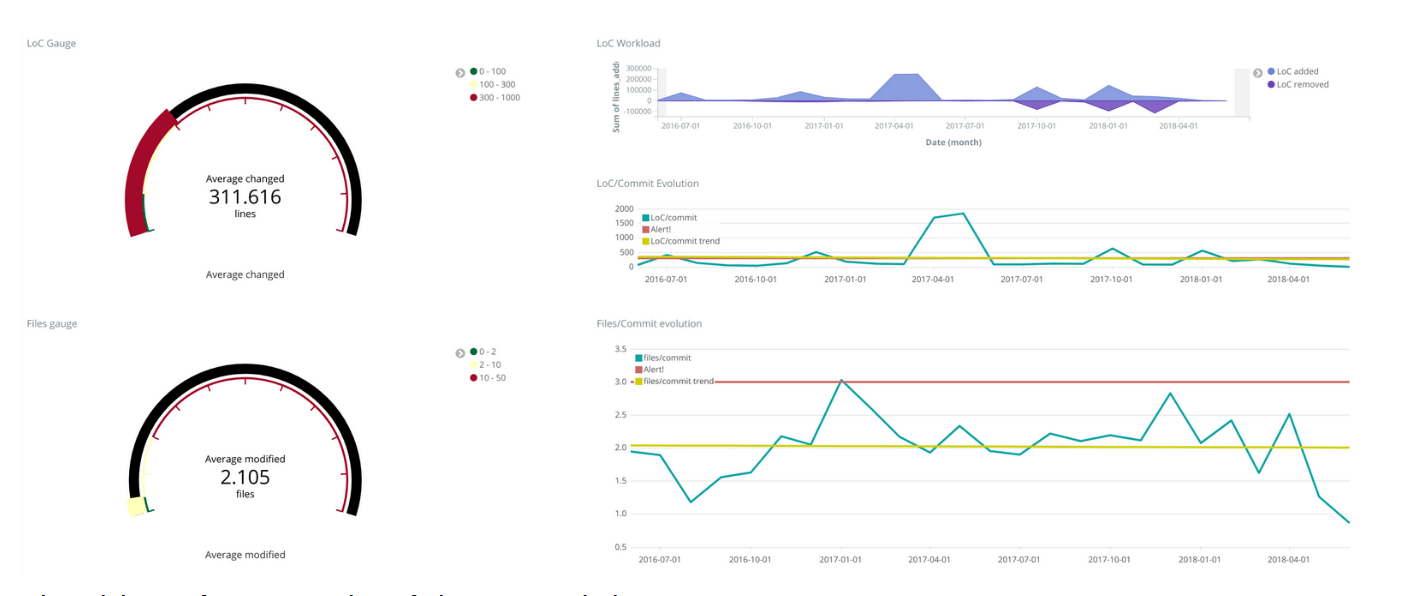
Task: Click the Alert! legend in LoC/Commit Evolution
Action: [657, 230]
